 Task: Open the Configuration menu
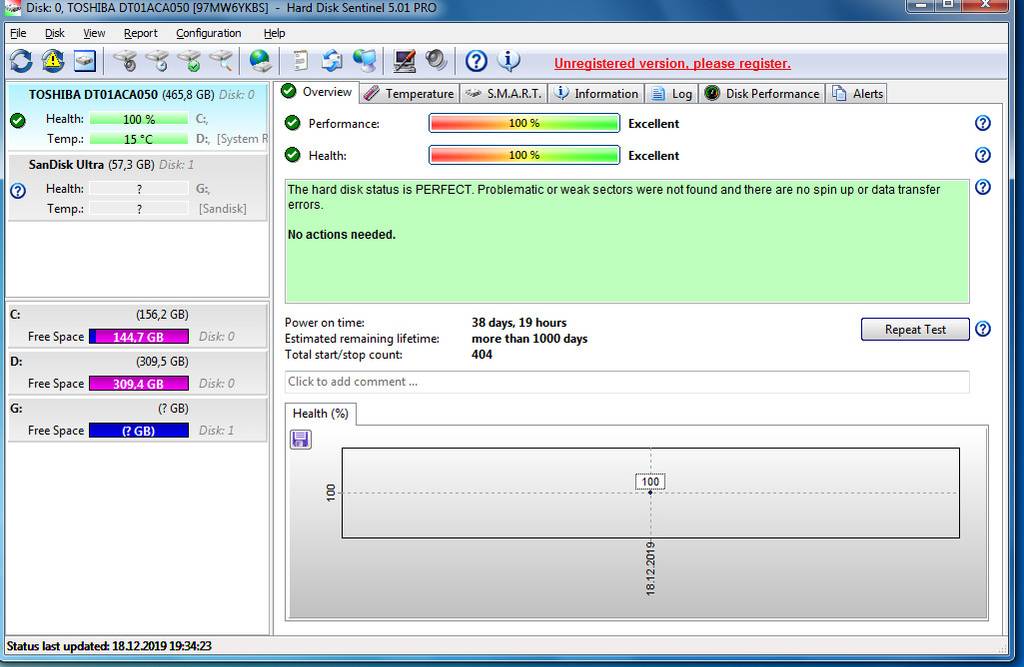tap(208, 33)
